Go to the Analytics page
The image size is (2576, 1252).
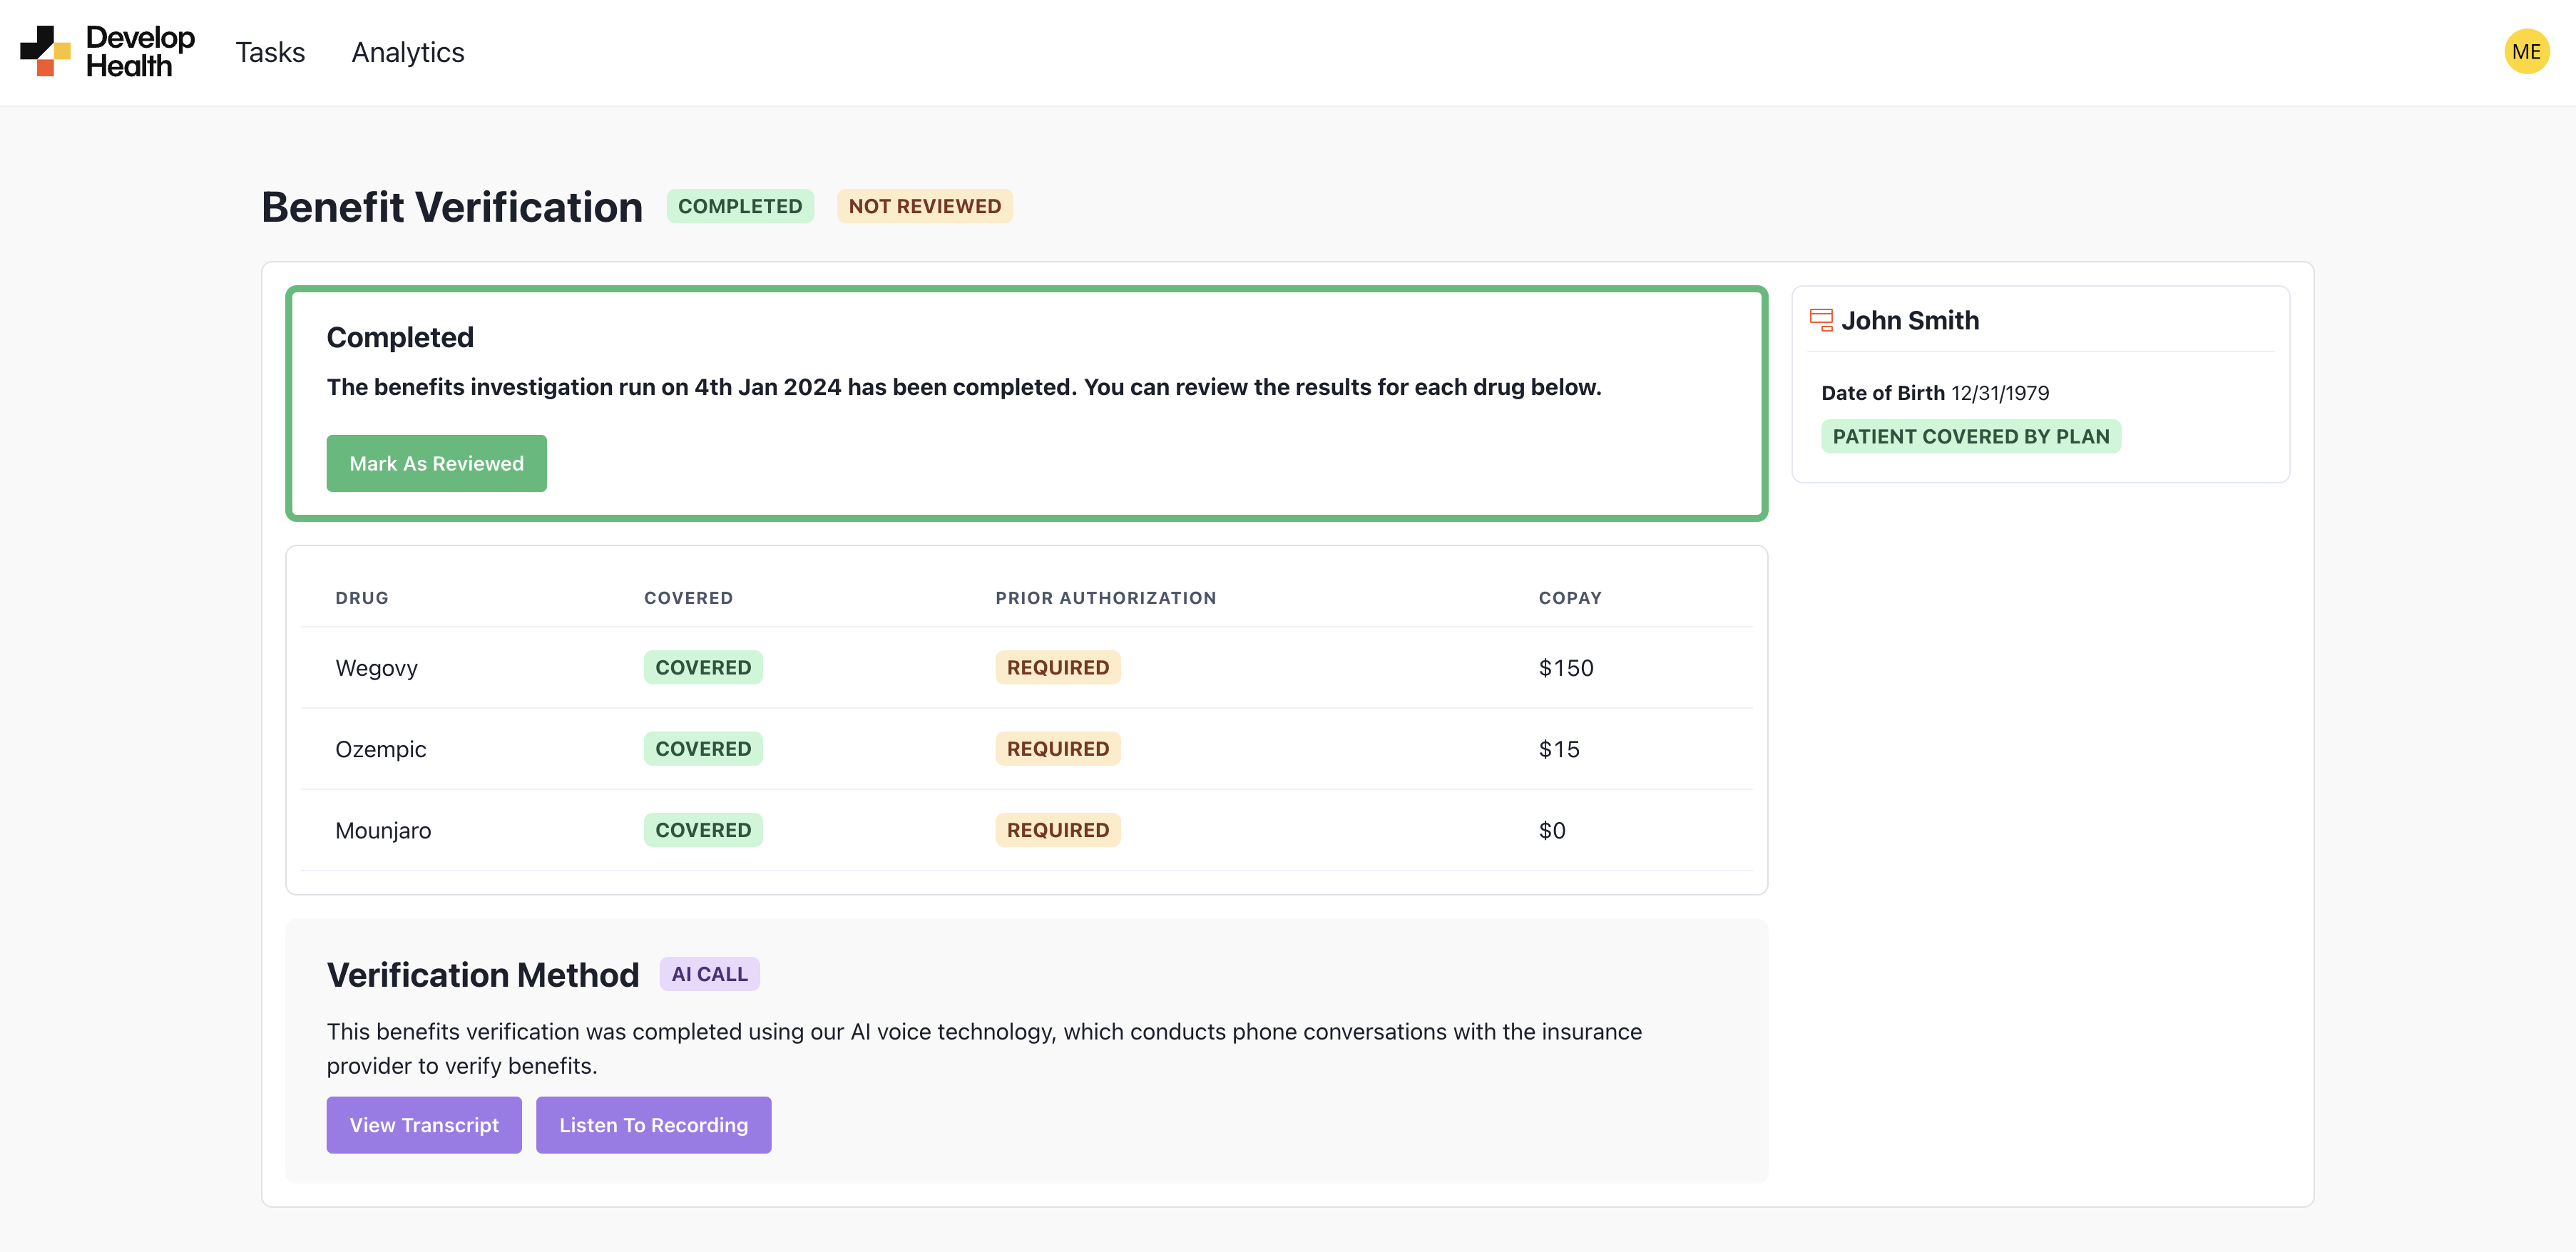pyautogui.click(x=408, y=52)
